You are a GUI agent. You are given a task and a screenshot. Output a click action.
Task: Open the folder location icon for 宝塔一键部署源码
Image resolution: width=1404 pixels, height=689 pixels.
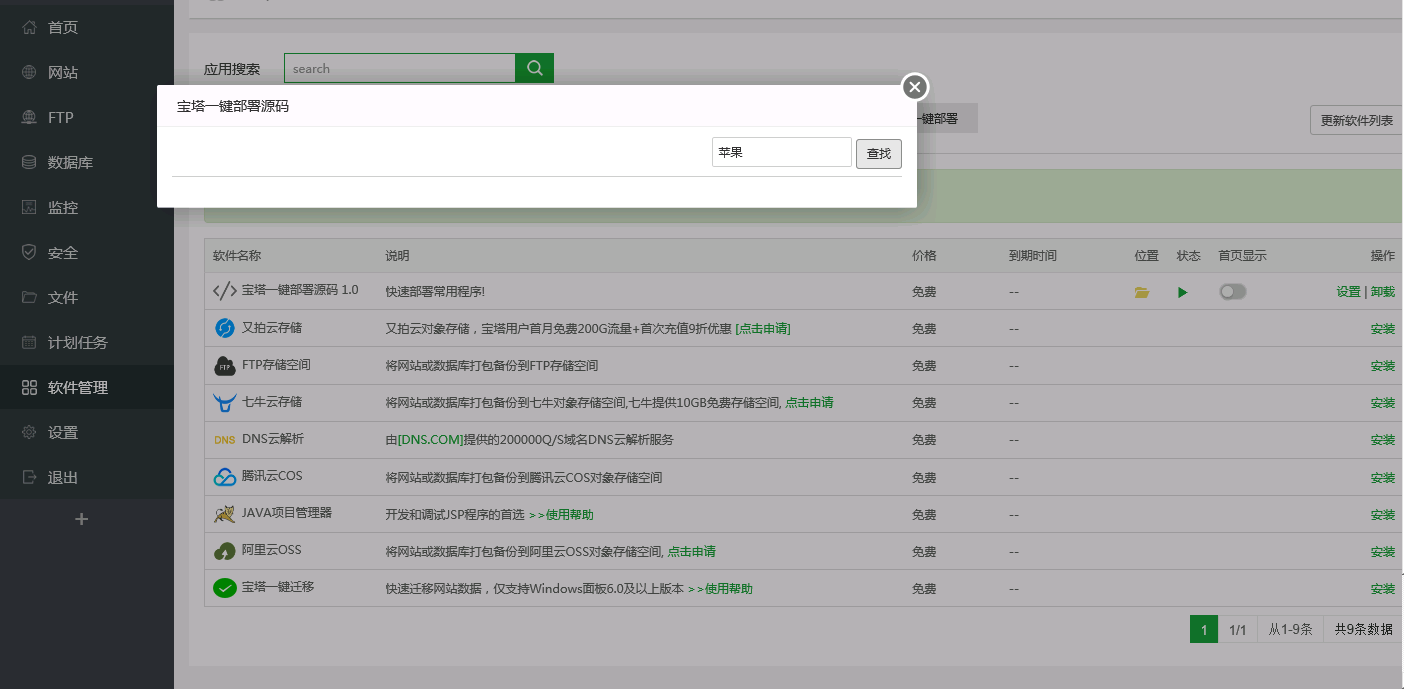tap(1142, 293)
